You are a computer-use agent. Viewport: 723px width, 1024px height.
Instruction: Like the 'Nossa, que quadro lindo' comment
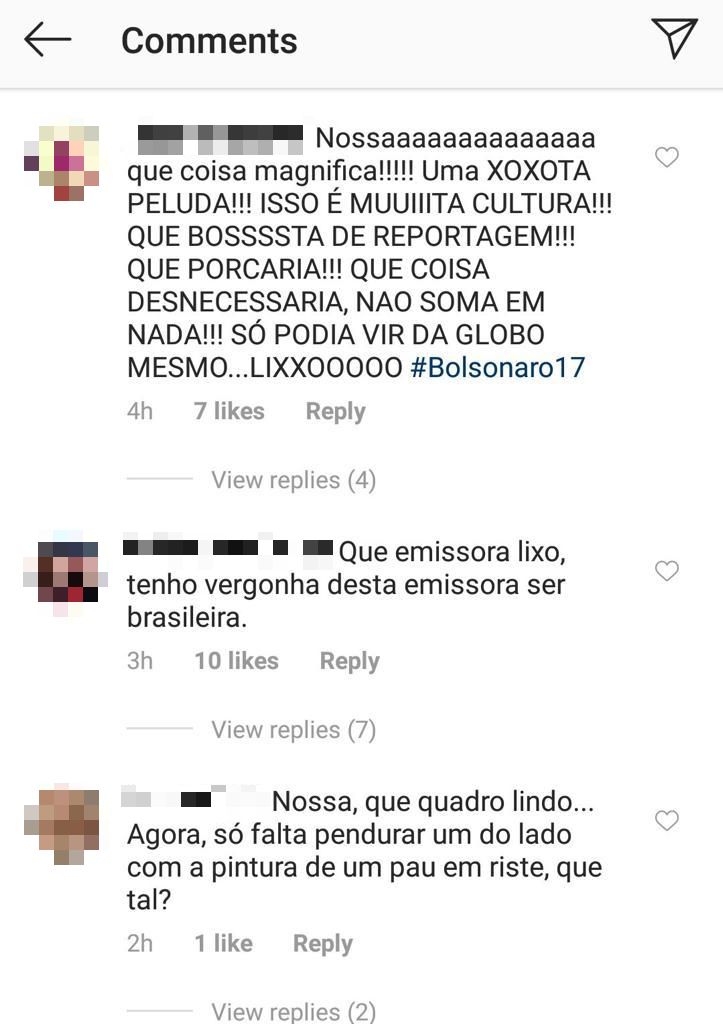tap(667, 820)
